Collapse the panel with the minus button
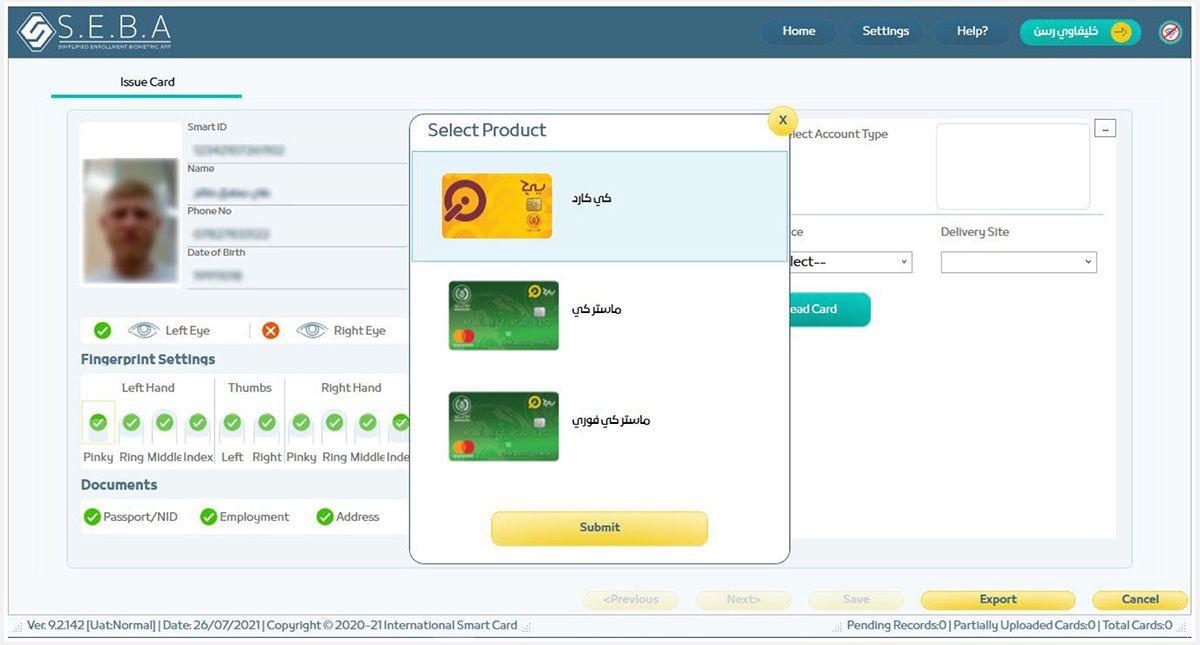This screenshot has width=1200, height=645. (1105, 128)
